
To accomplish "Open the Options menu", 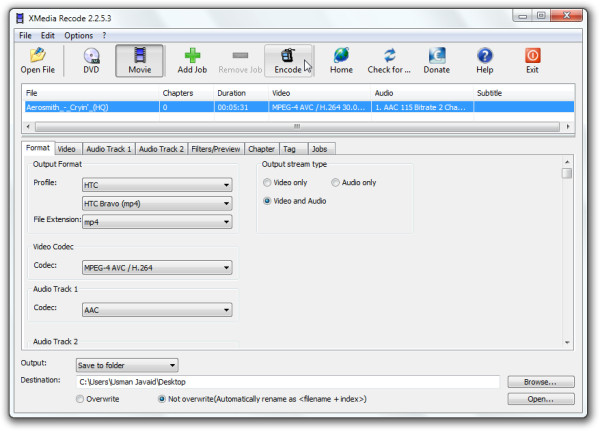I will 78,36.
